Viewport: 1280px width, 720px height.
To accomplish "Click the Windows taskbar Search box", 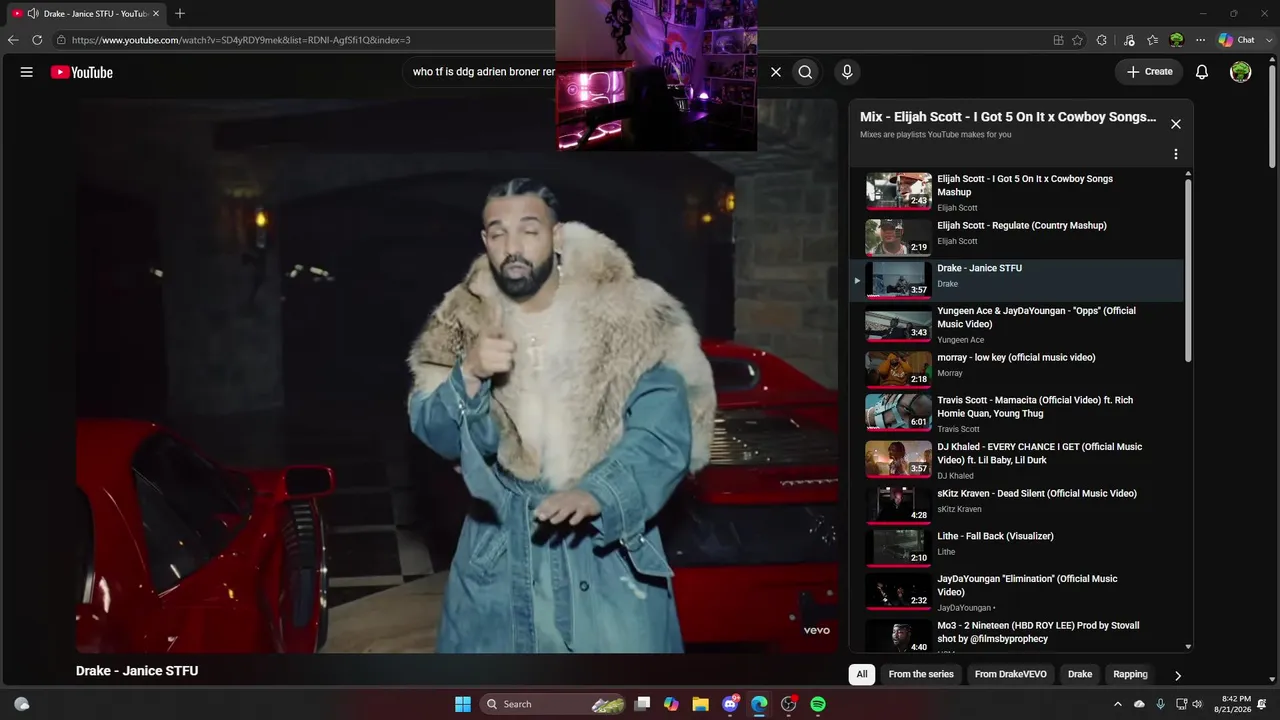I will coord(553,704).
